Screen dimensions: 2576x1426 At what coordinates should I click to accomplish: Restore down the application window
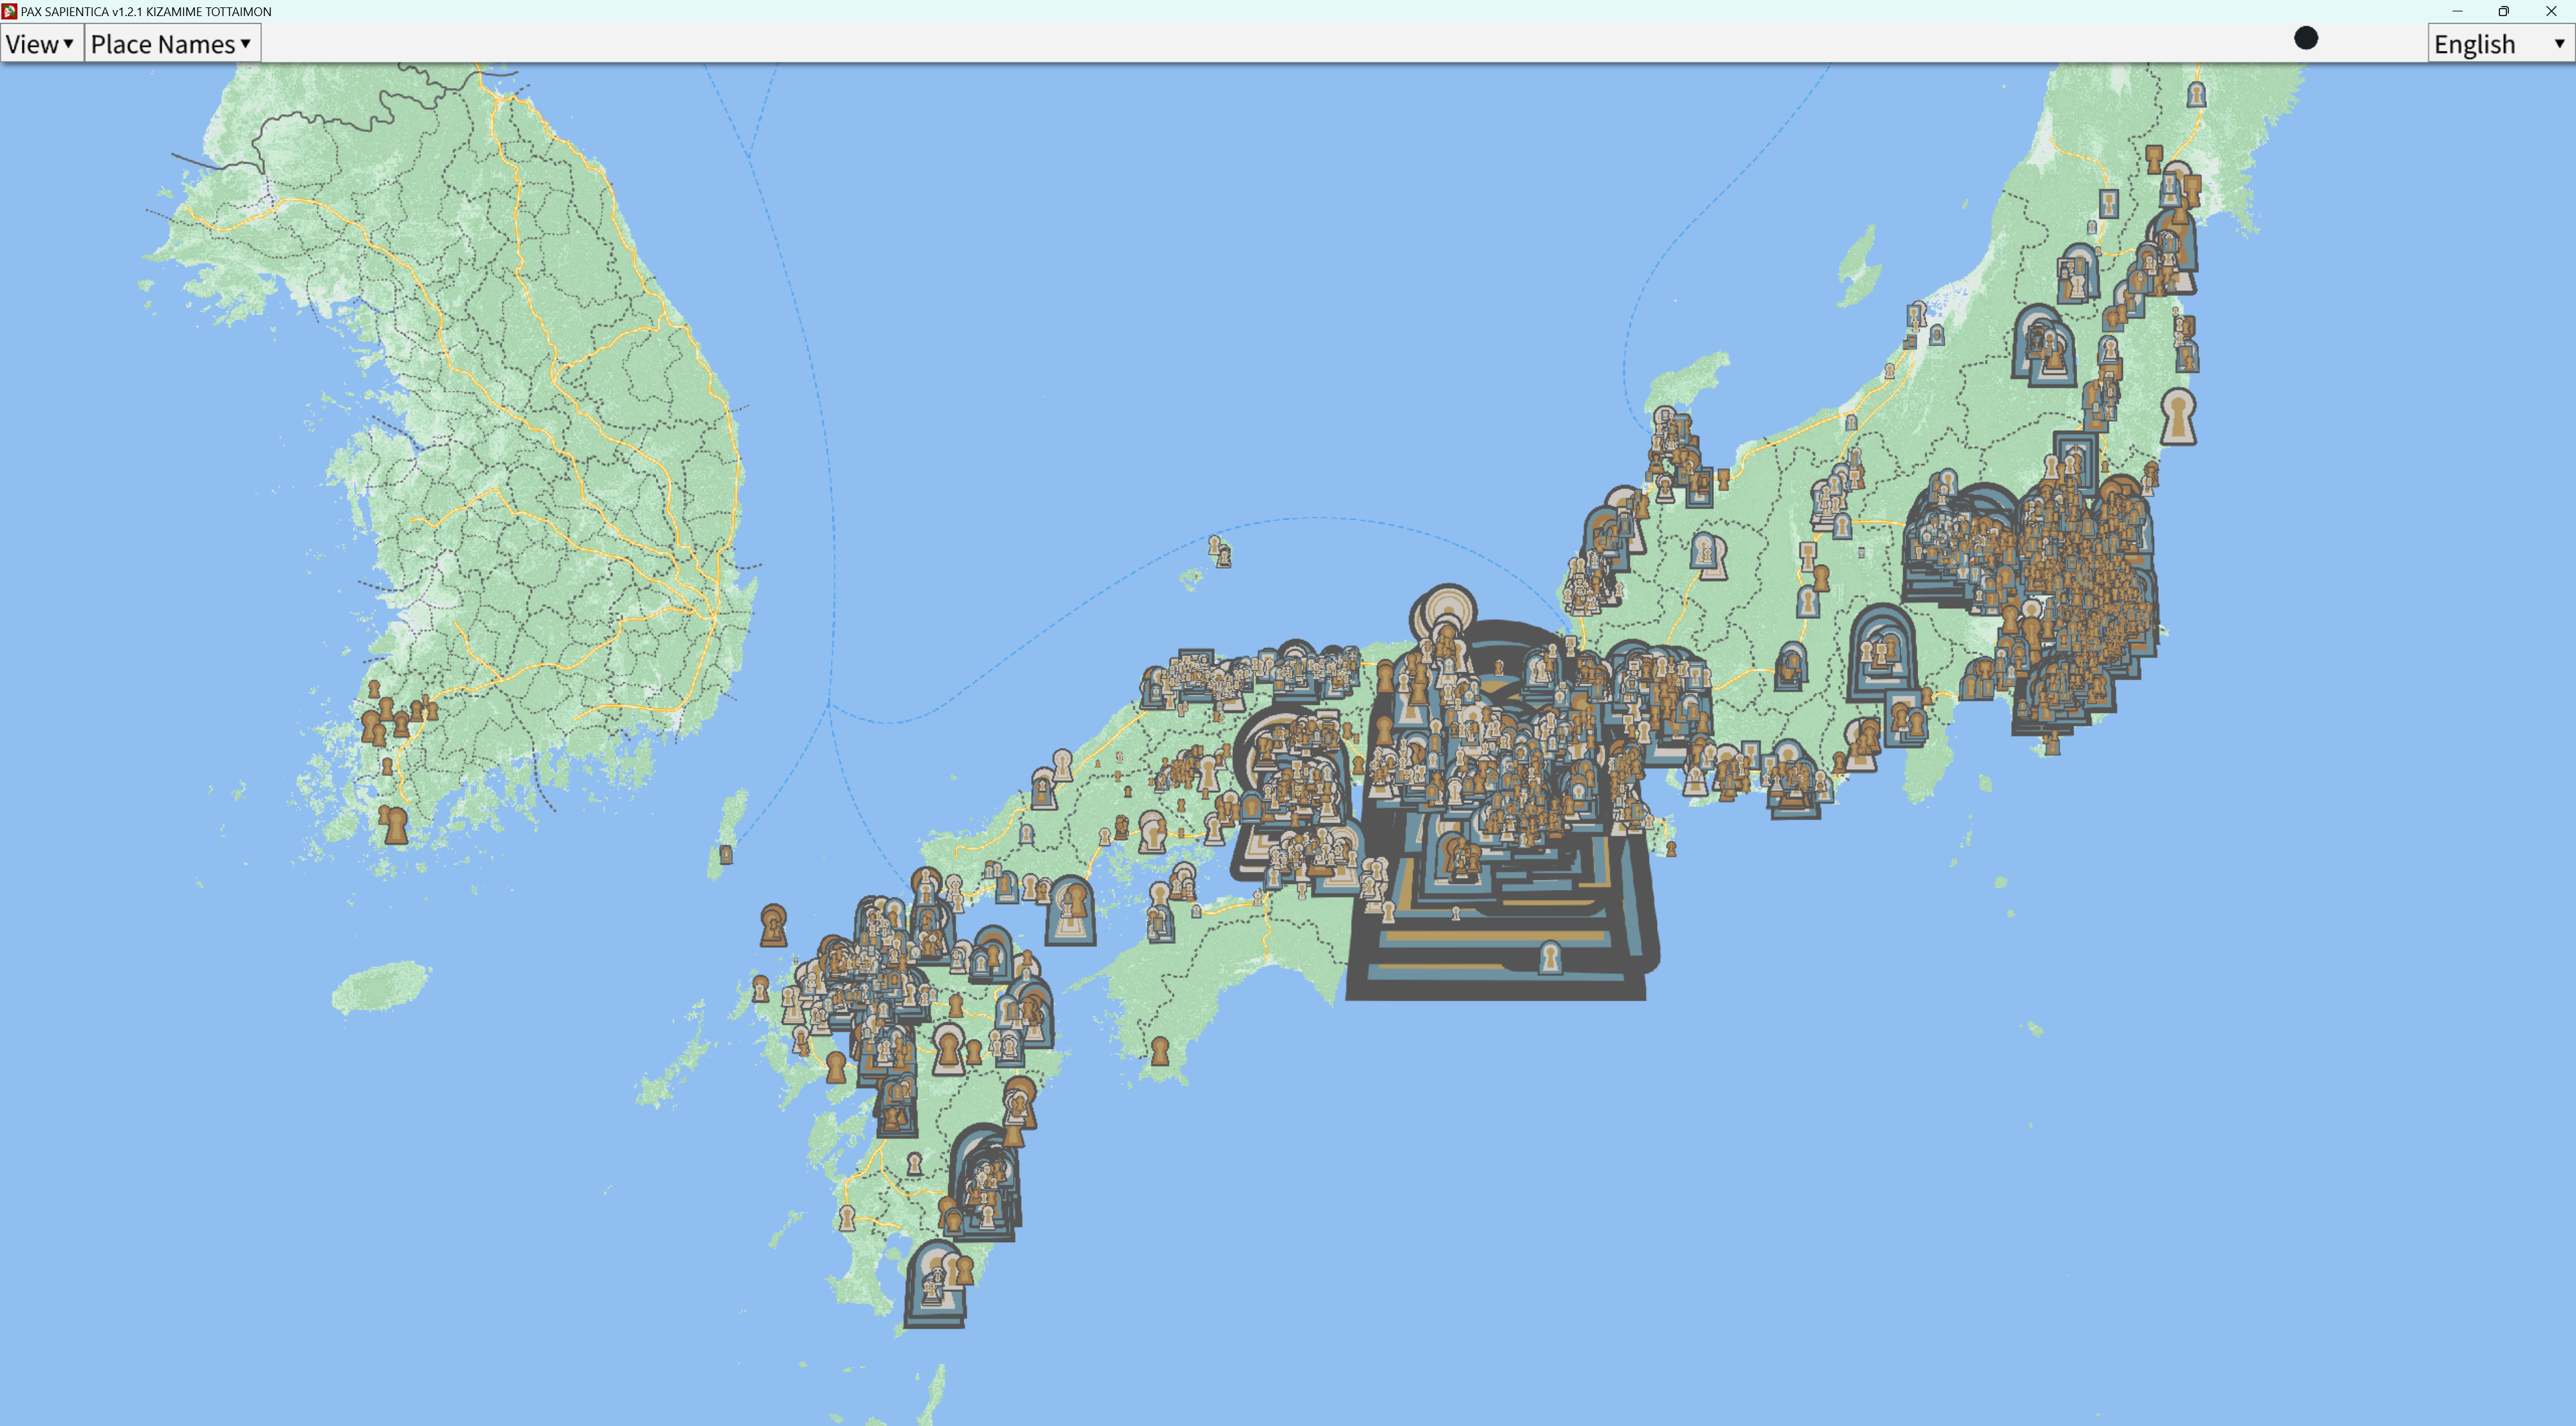tap(2503, 11)
